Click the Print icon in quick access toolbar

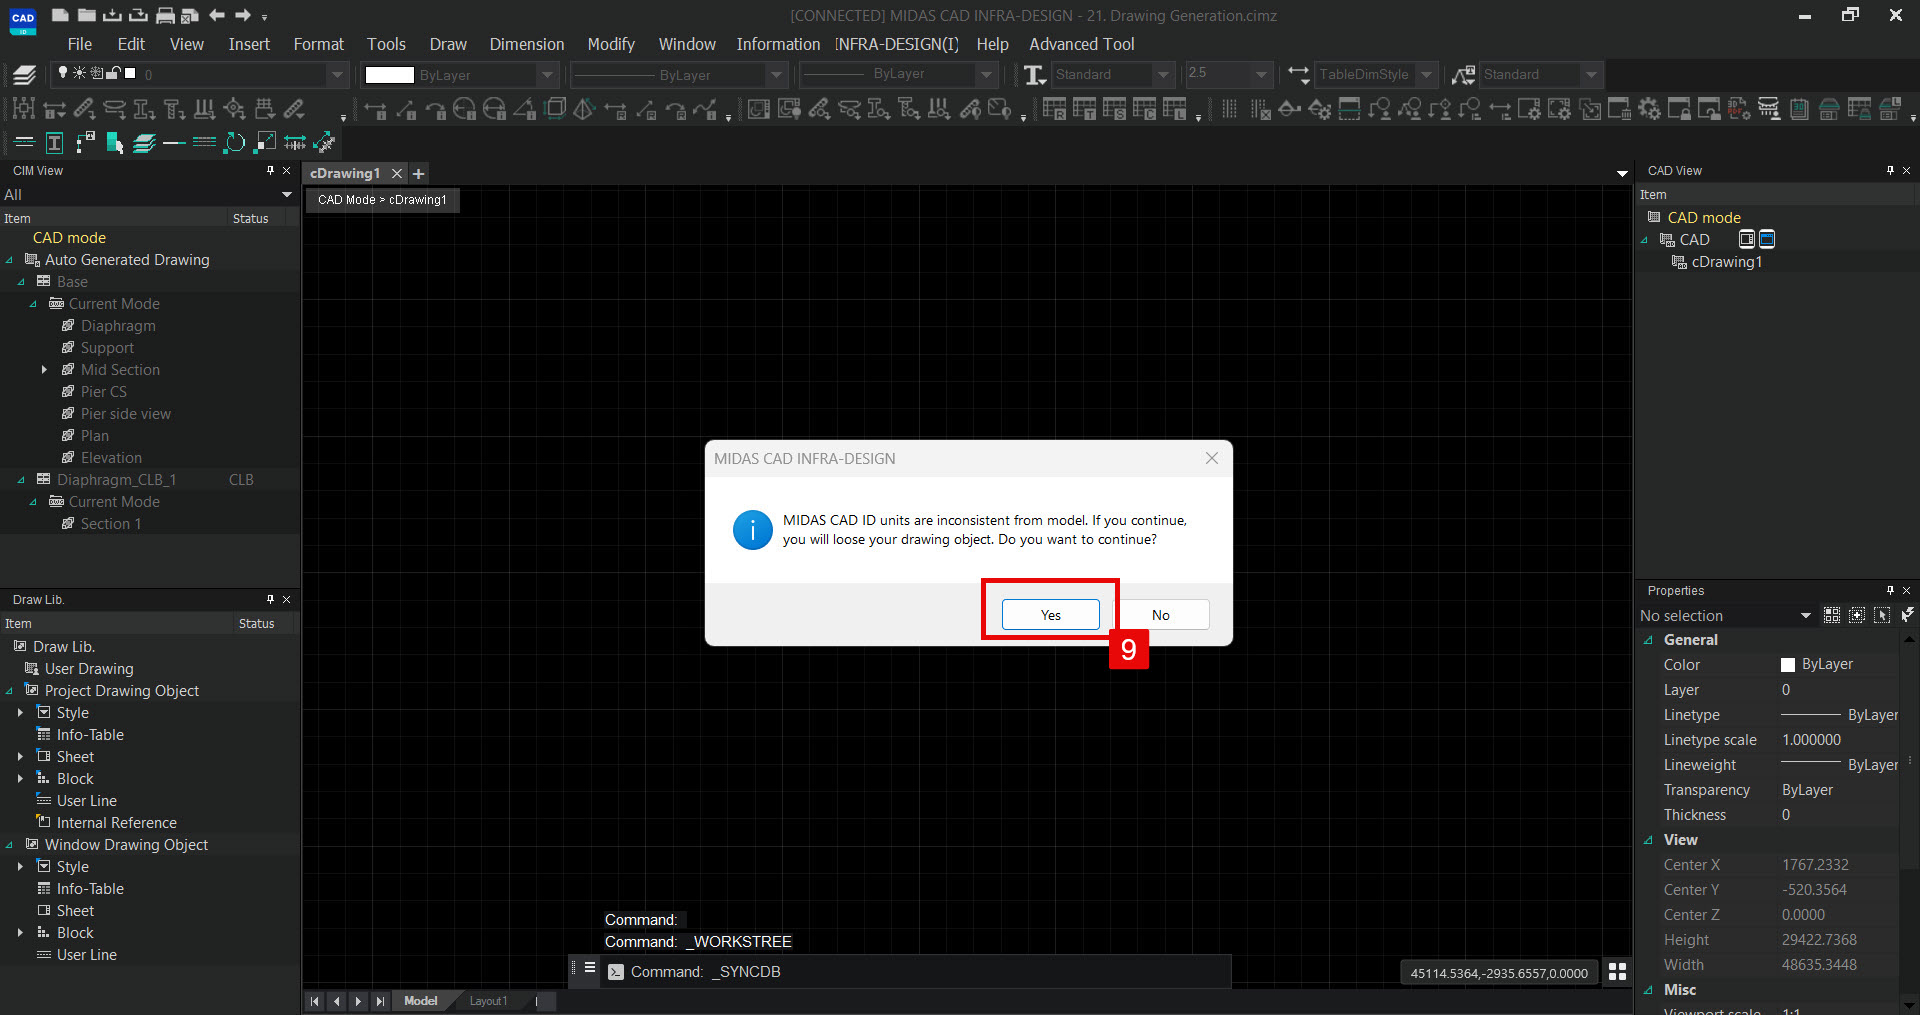coord(165,15)
